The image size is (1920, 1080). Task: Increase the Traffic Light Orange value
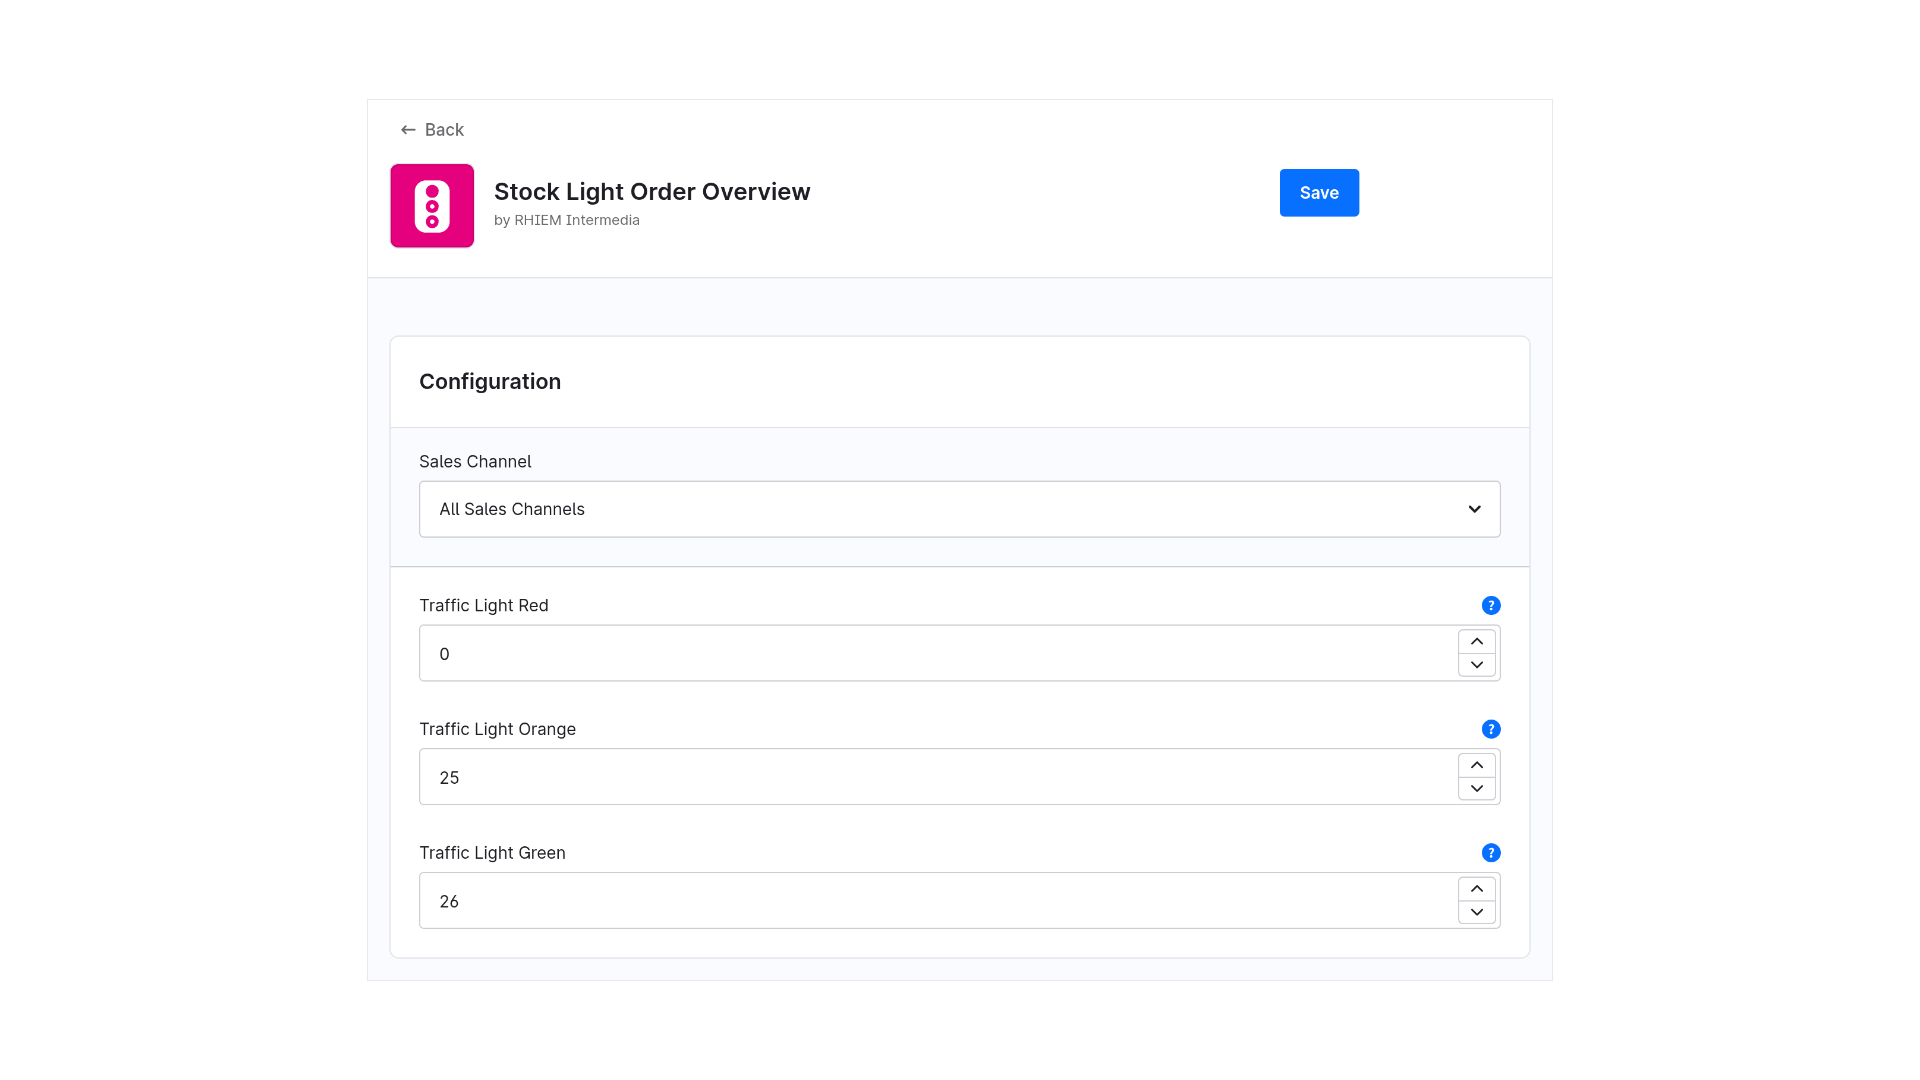click(x=1477, y=765)
